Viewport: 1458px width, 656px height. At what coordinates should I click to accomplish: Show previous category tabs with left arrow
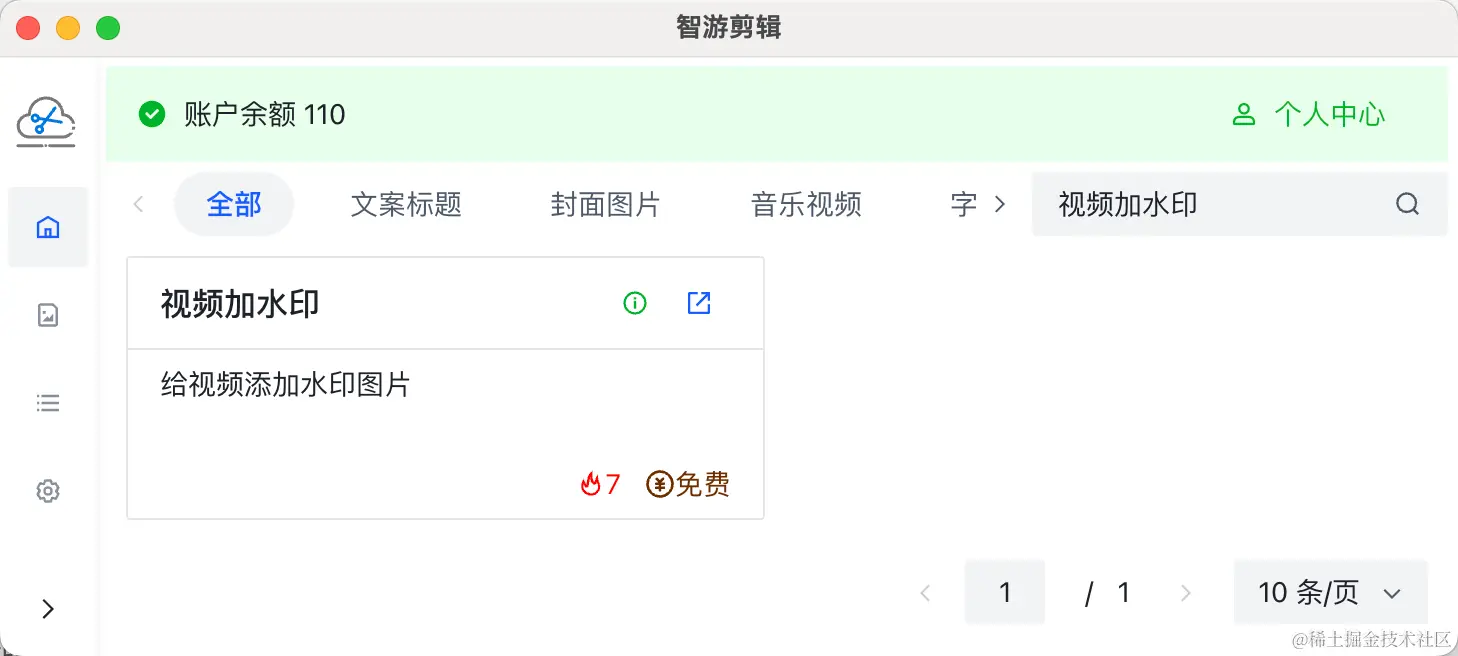[x=139, y=204]
